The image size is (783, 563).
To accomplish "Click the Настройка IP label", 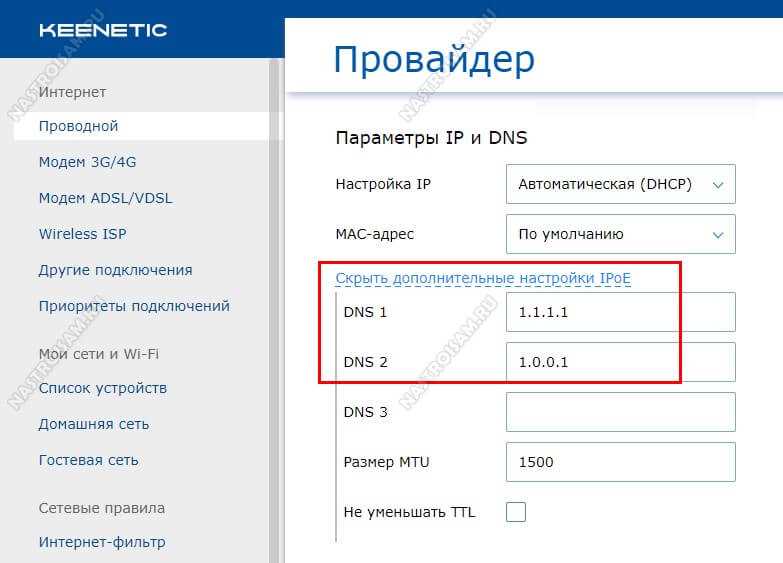I will coord(383,184).
